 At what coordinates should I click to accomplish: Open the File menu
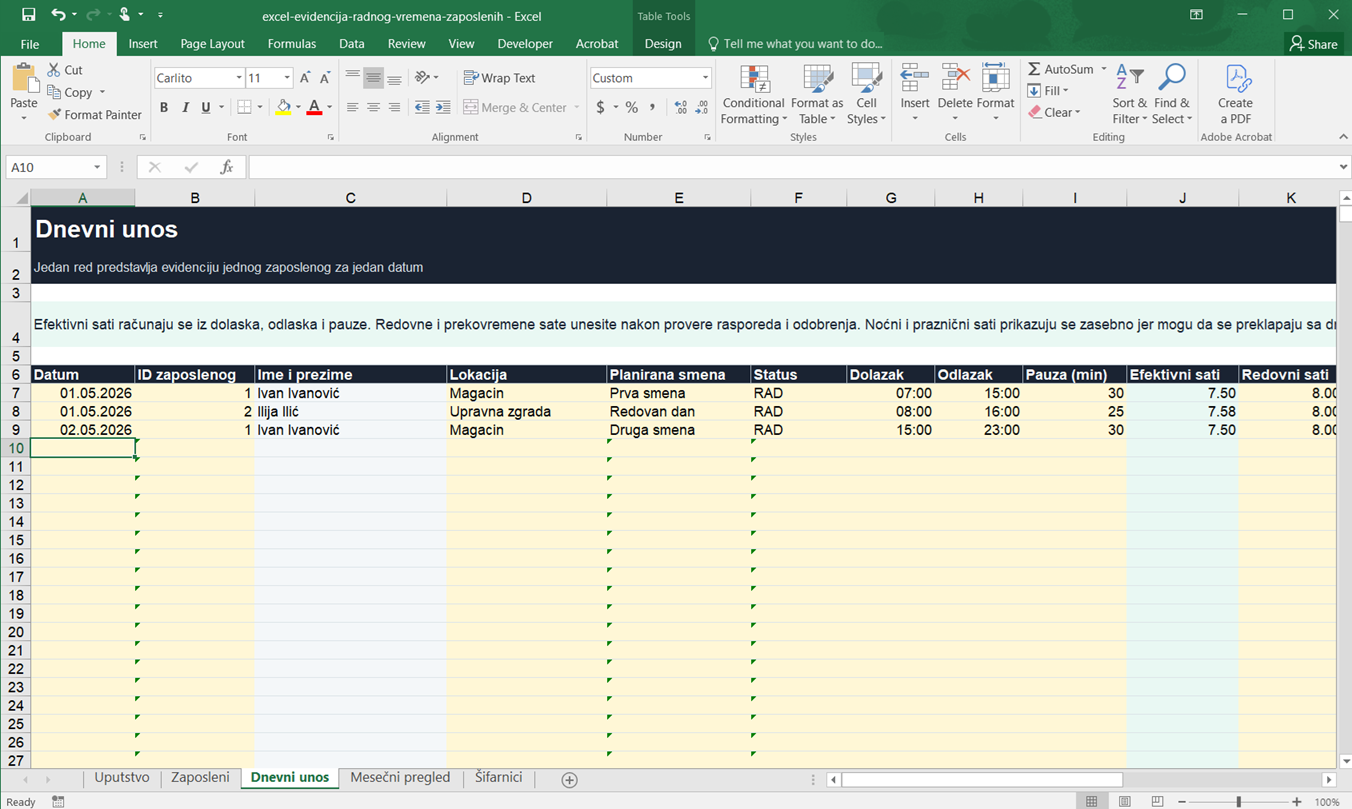pos(30,44)
